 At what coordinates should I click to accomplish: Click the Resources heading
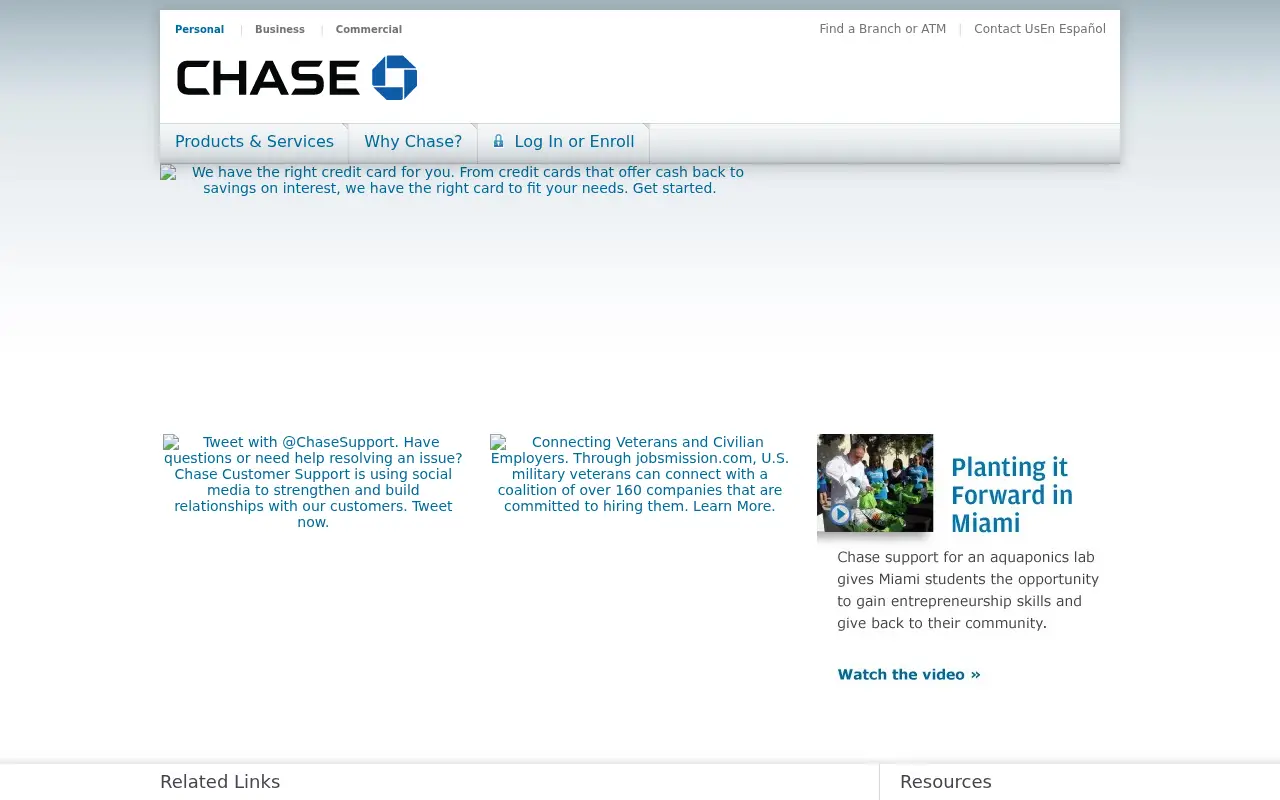click(x=946, y=782)
